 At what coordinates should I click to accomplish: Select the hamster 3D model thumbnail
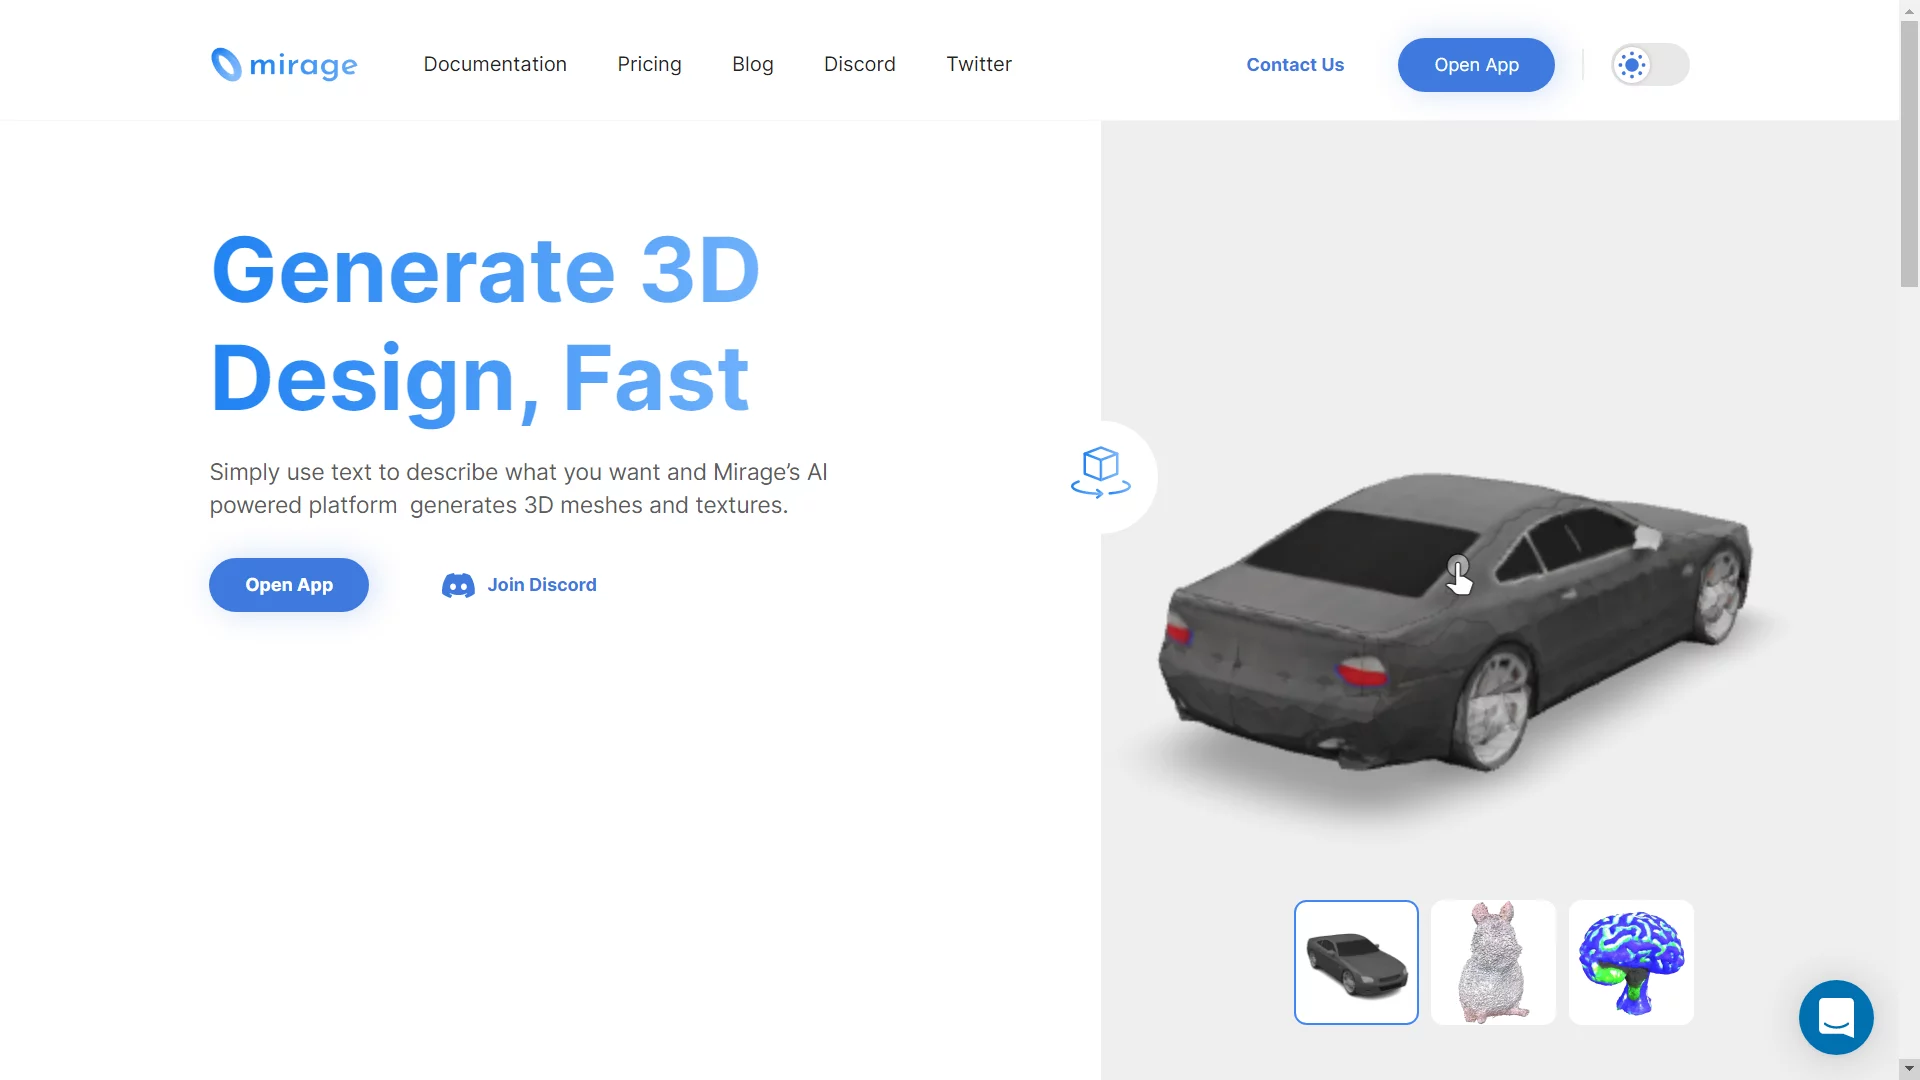pyautogui.click(x=1493, y=961)
